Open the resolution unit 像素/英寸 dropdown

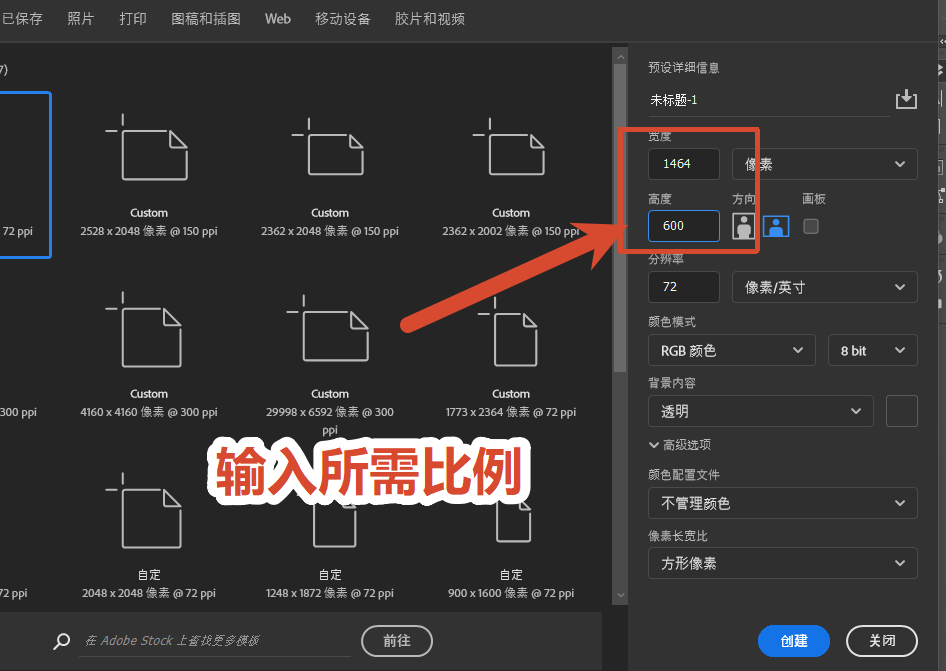pos(824,287)
